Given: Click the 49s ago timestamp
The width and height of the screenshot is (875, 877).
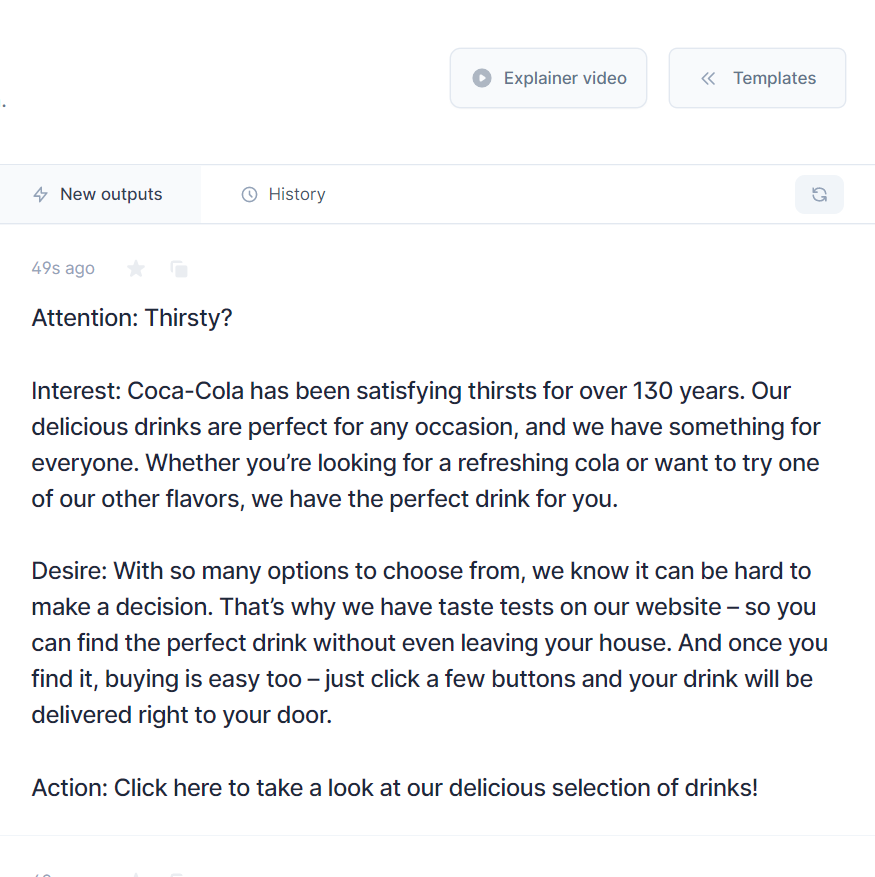Looking at the screenshot, I should pyautogui.click(x=63, y=268).
